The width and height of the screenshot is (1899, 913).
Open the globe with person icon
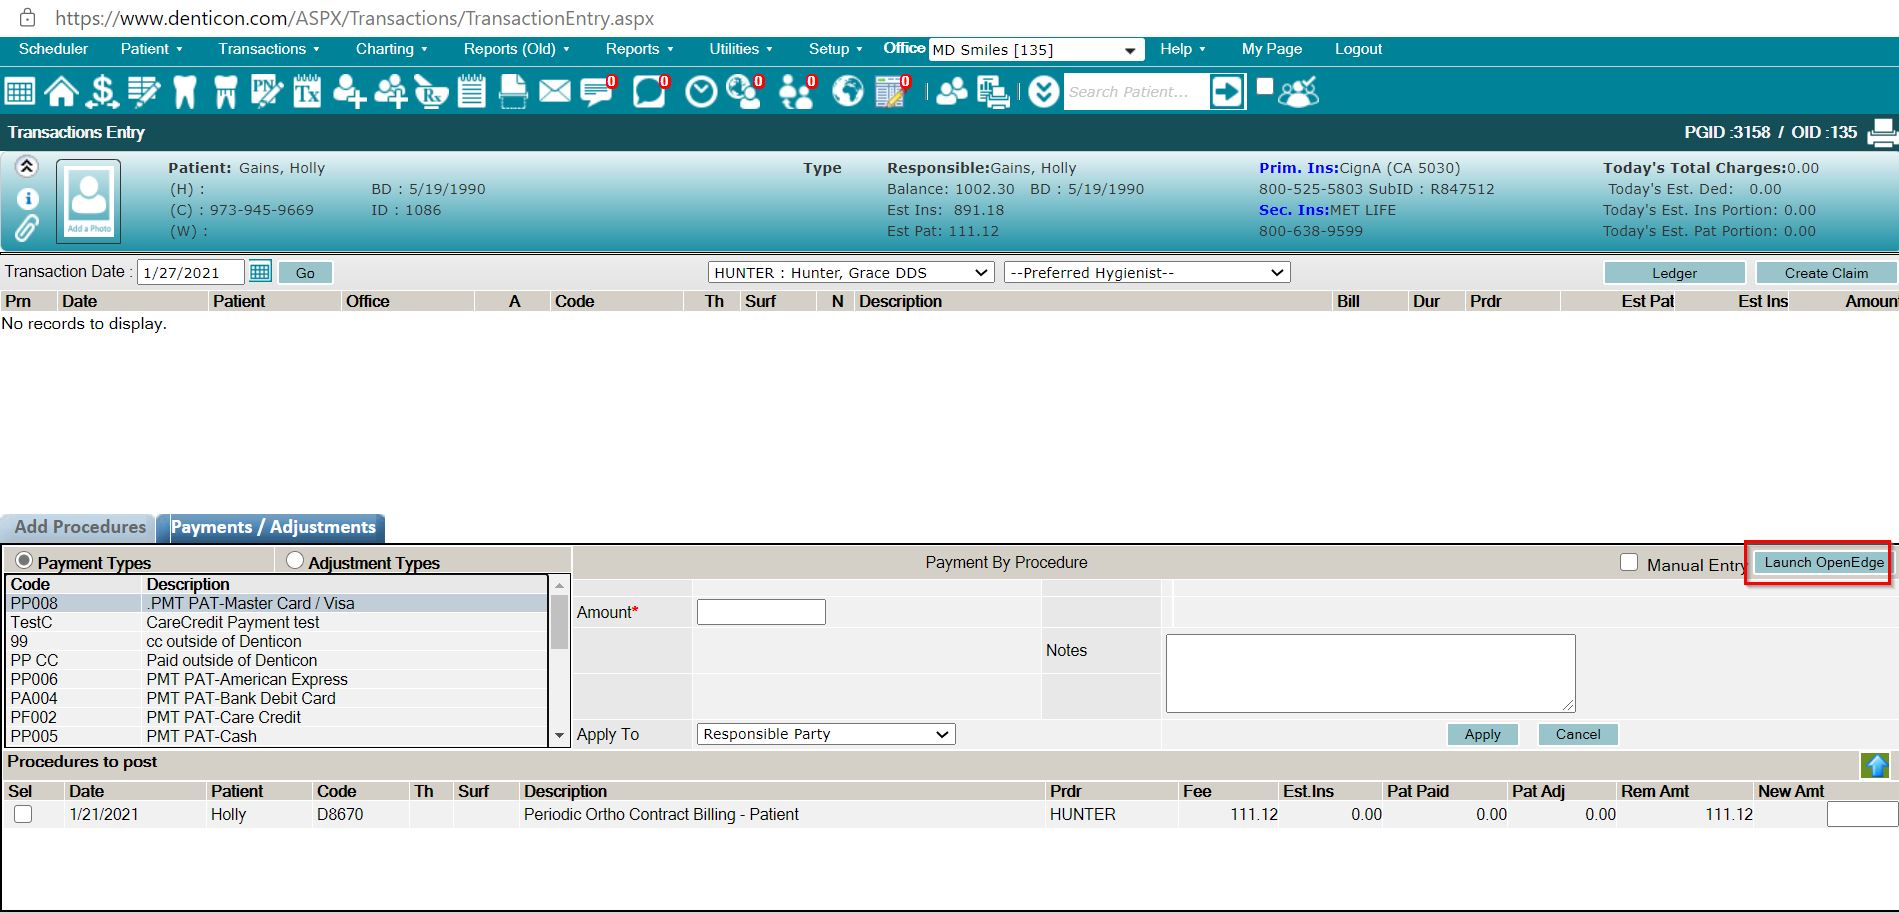pos(744,92)
